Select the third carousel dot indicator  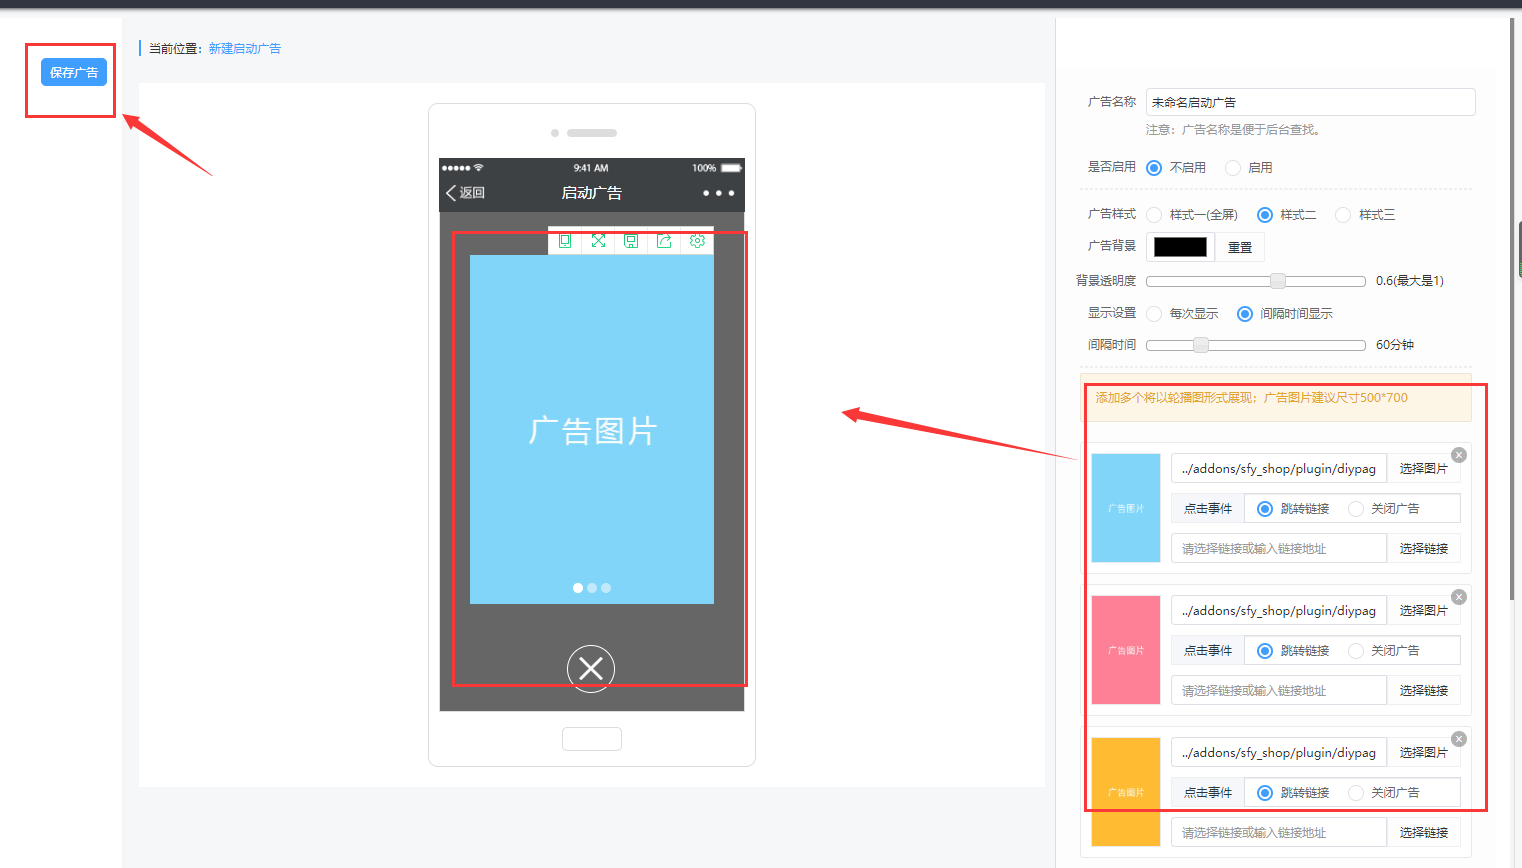click(606, 588)
